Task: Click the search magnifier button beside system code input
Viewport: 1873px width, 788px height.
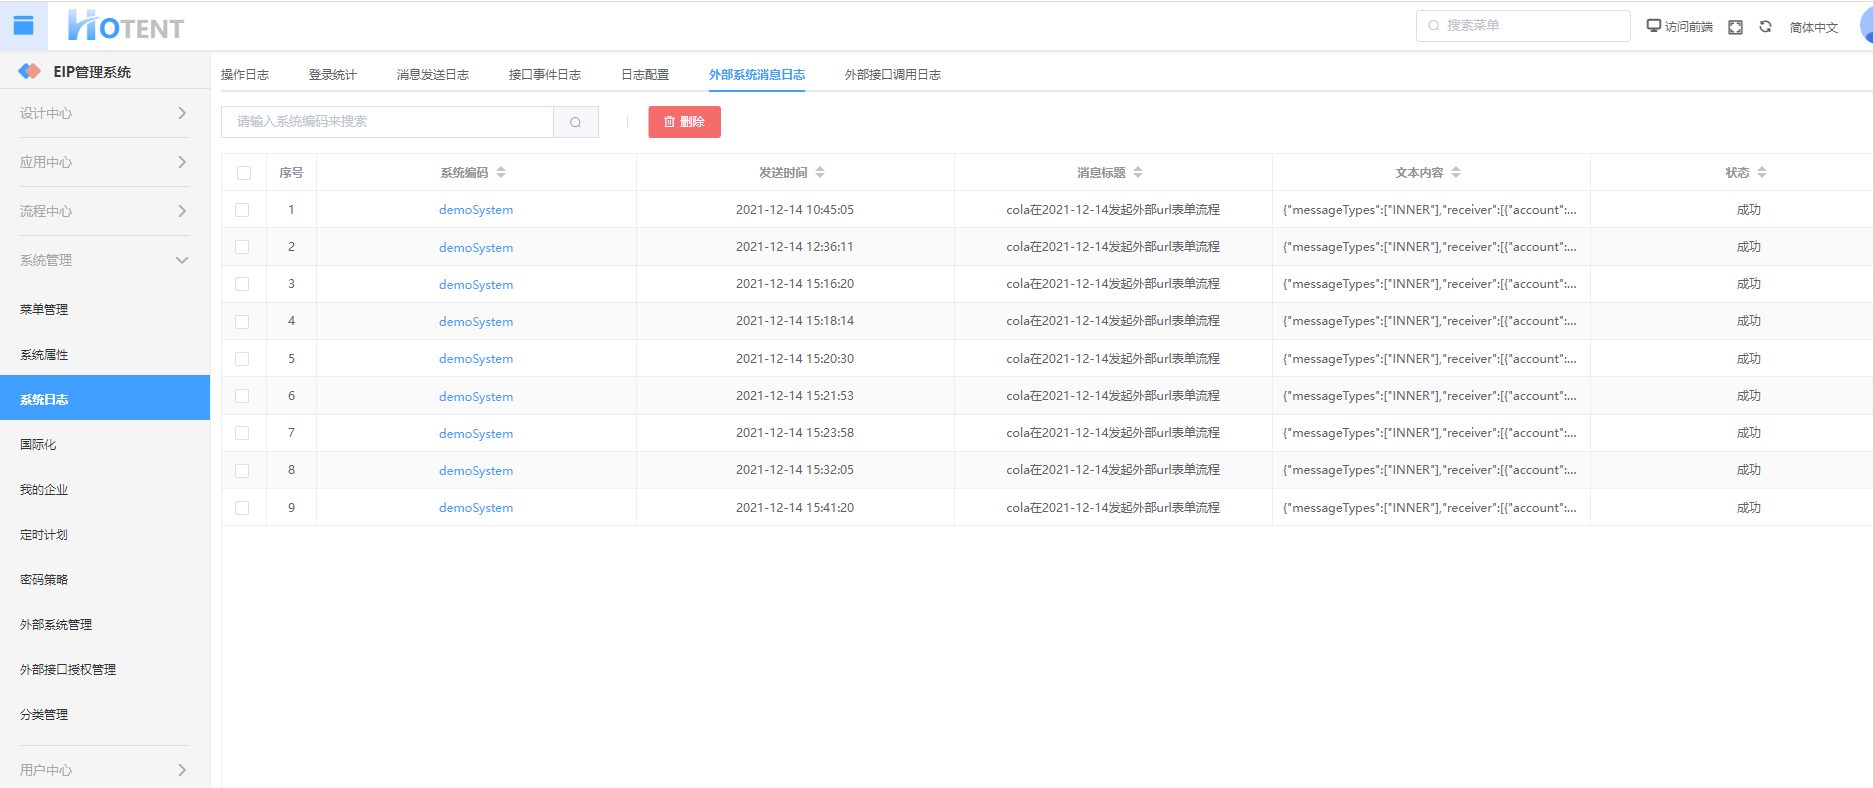Action: click(x=575, y=122)
